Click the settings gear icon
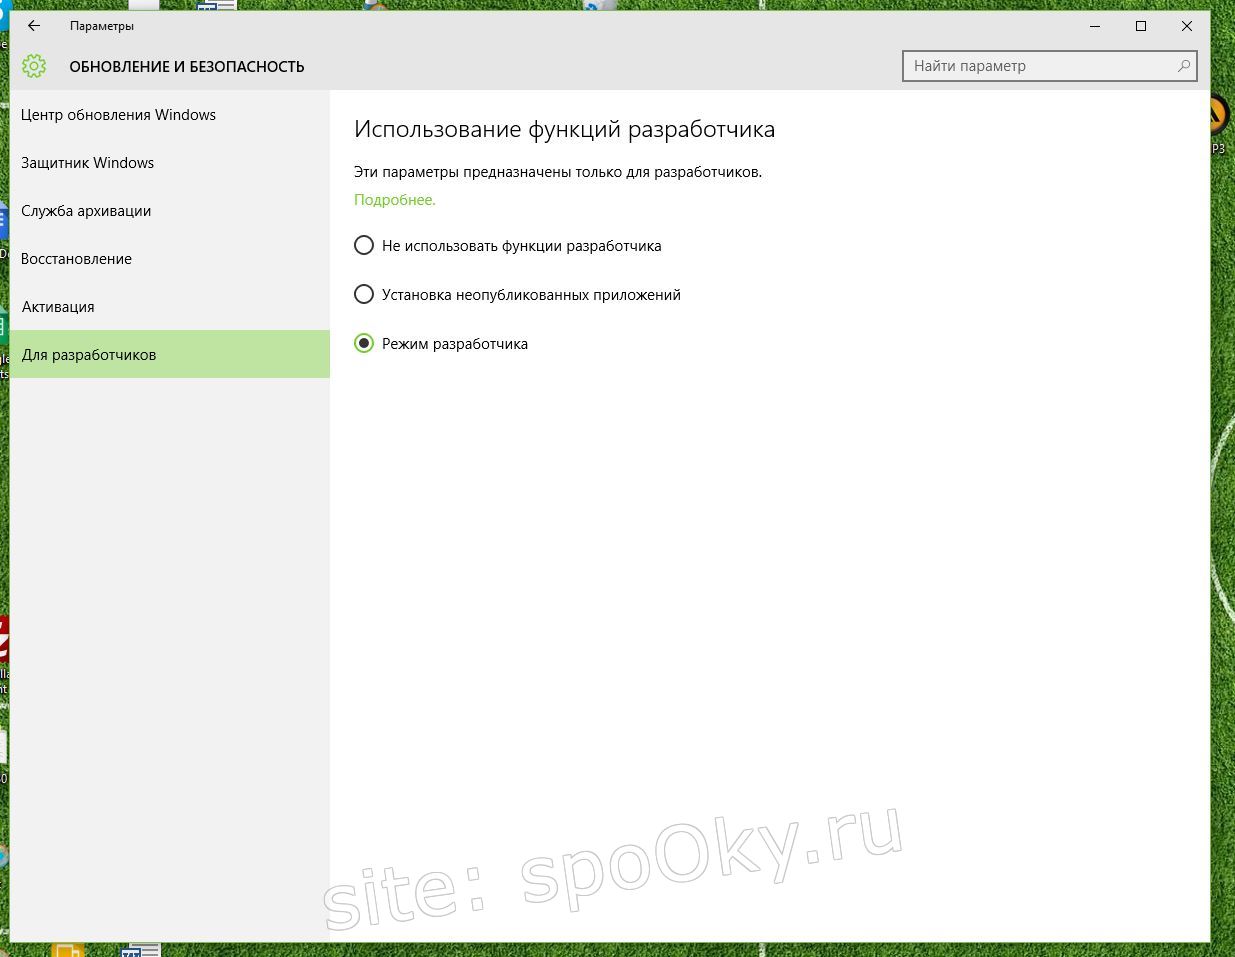 pyautogui.click(x=34, y=66)
